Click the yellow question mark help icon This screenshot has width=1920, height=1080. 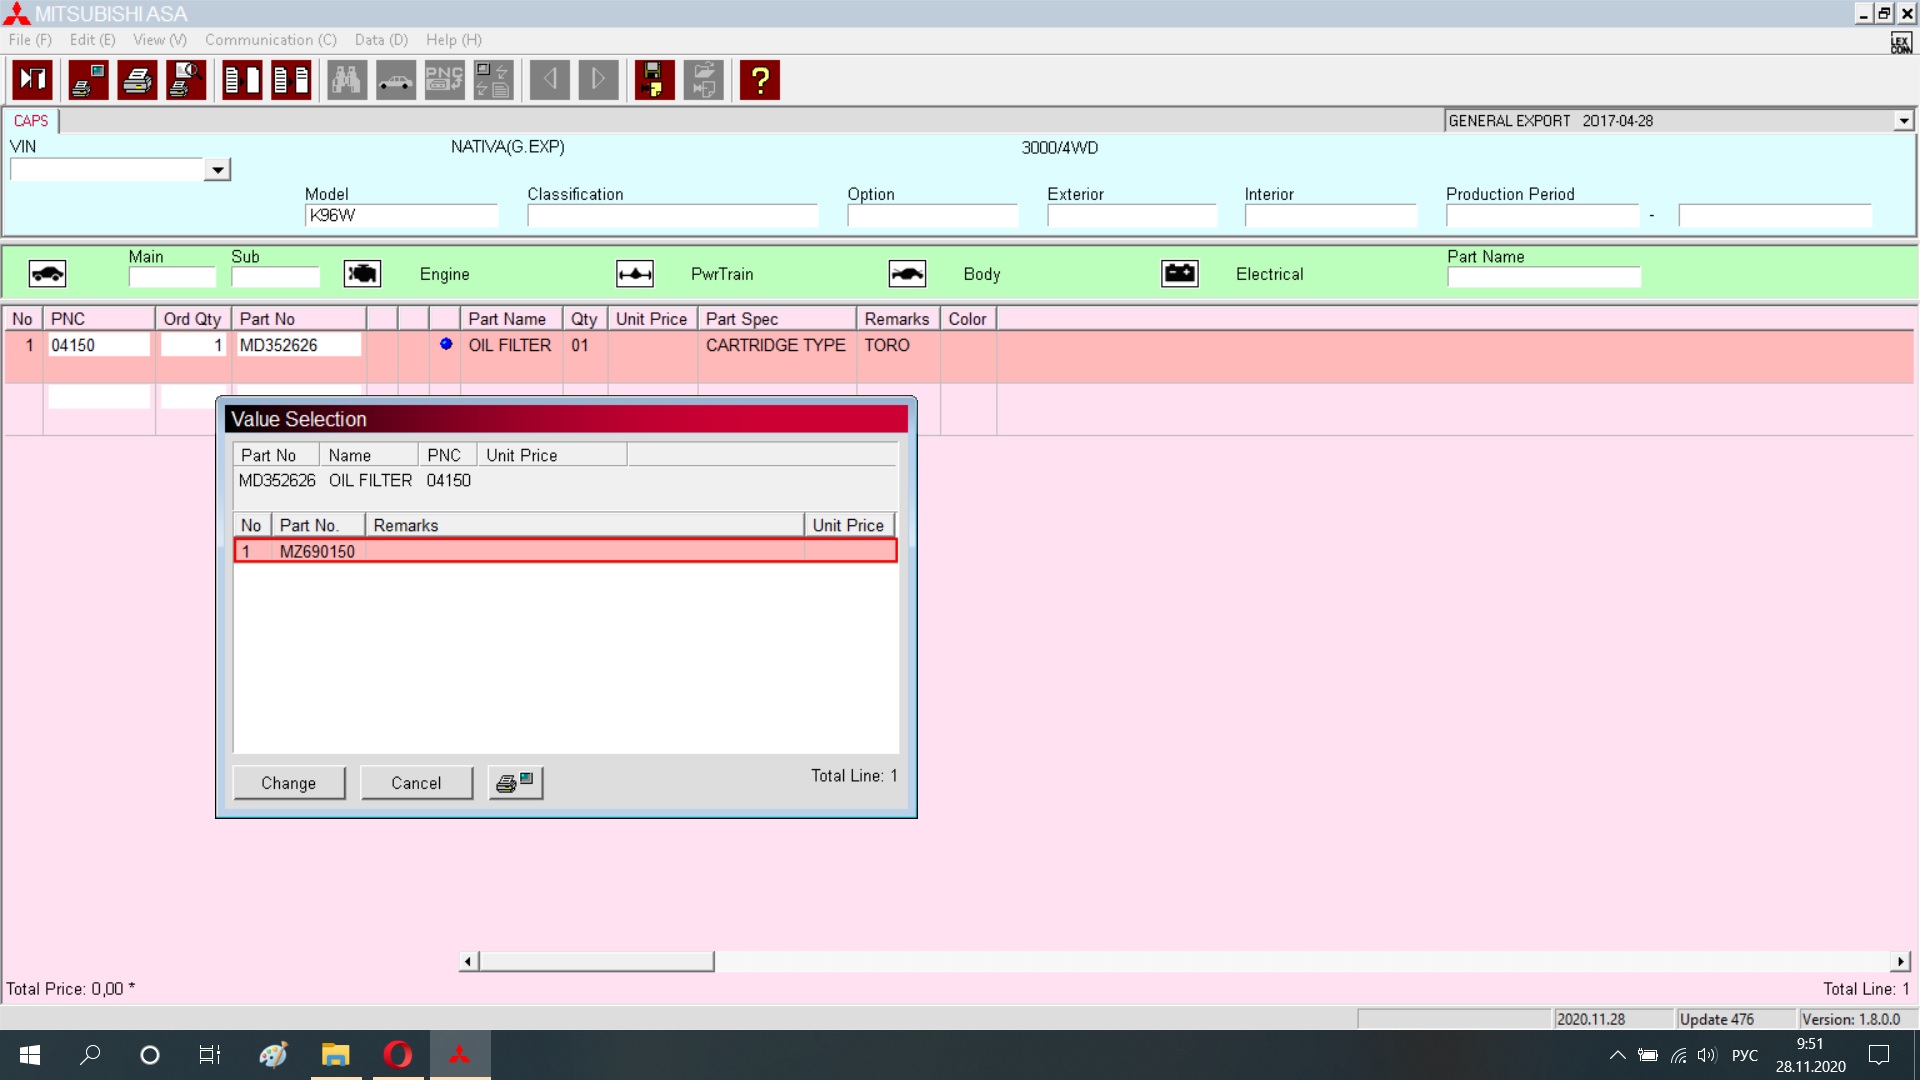[760, 80]
